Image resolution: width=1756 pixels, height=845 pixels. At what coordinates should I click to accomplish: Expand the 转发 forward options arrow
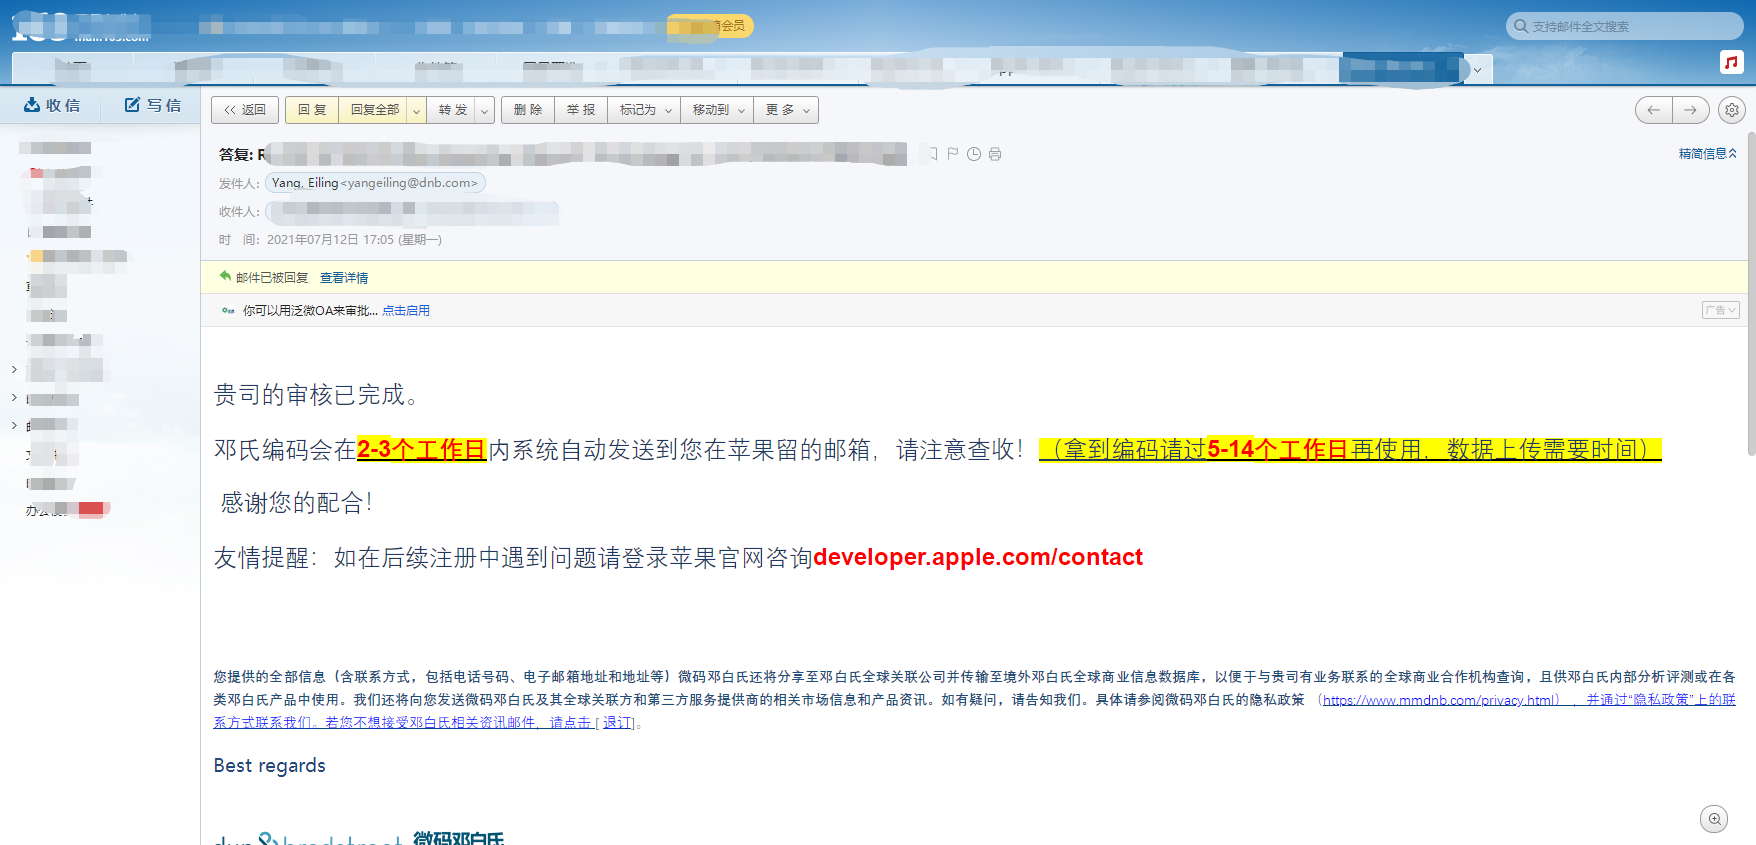(x=485, y=110)
